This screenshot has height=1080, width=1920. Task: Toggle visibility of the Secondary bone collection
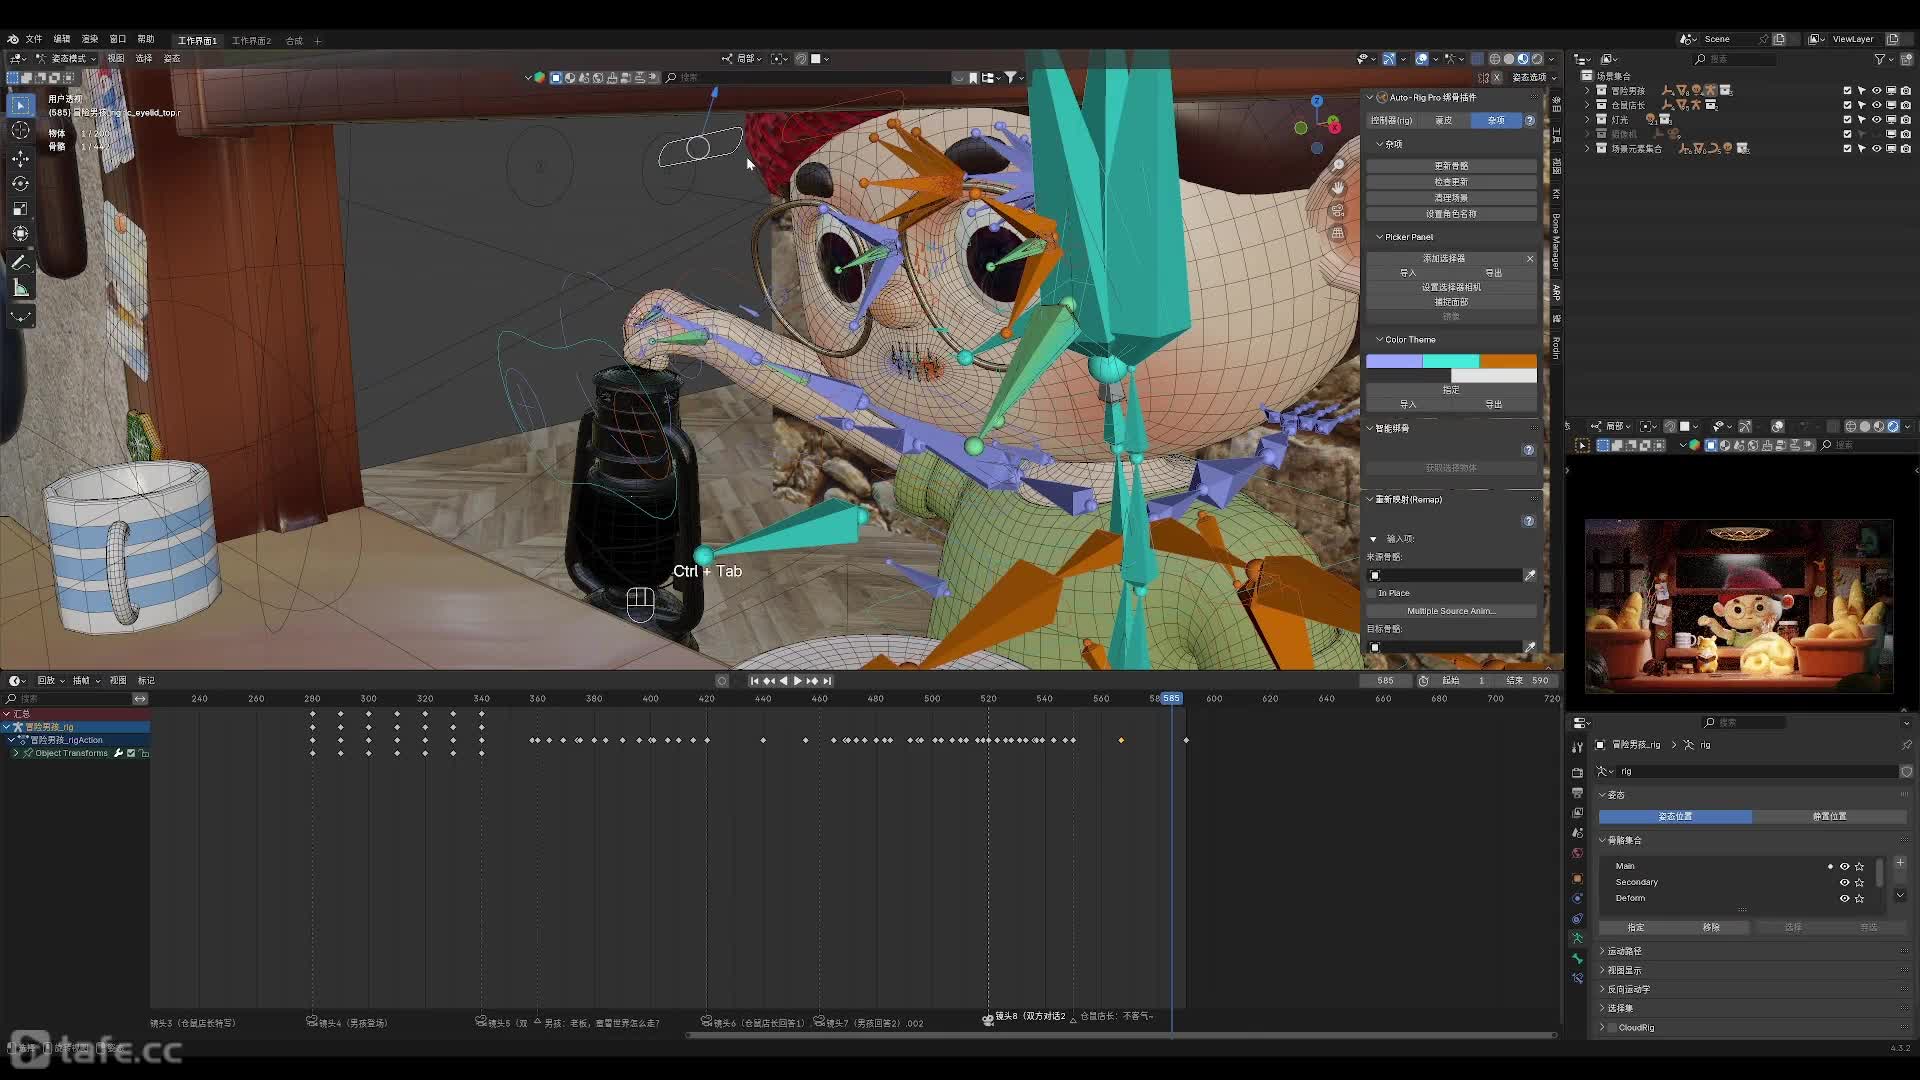(x=1844, y=882)
